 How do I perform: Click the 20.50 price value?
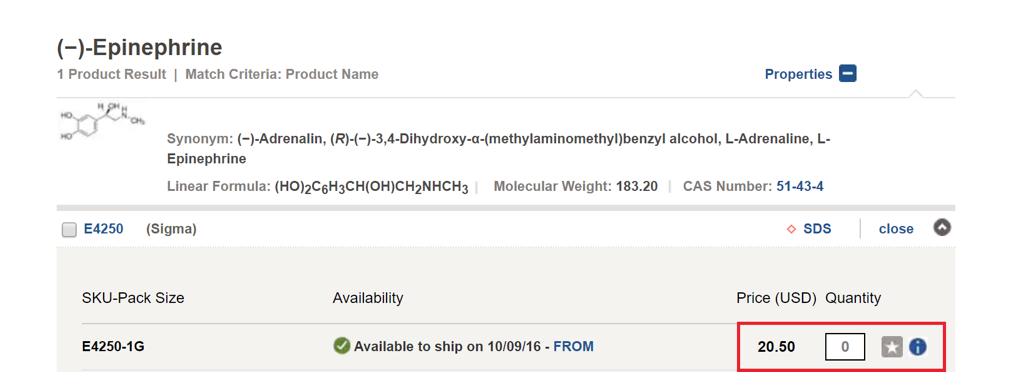[x=777, y=347]
